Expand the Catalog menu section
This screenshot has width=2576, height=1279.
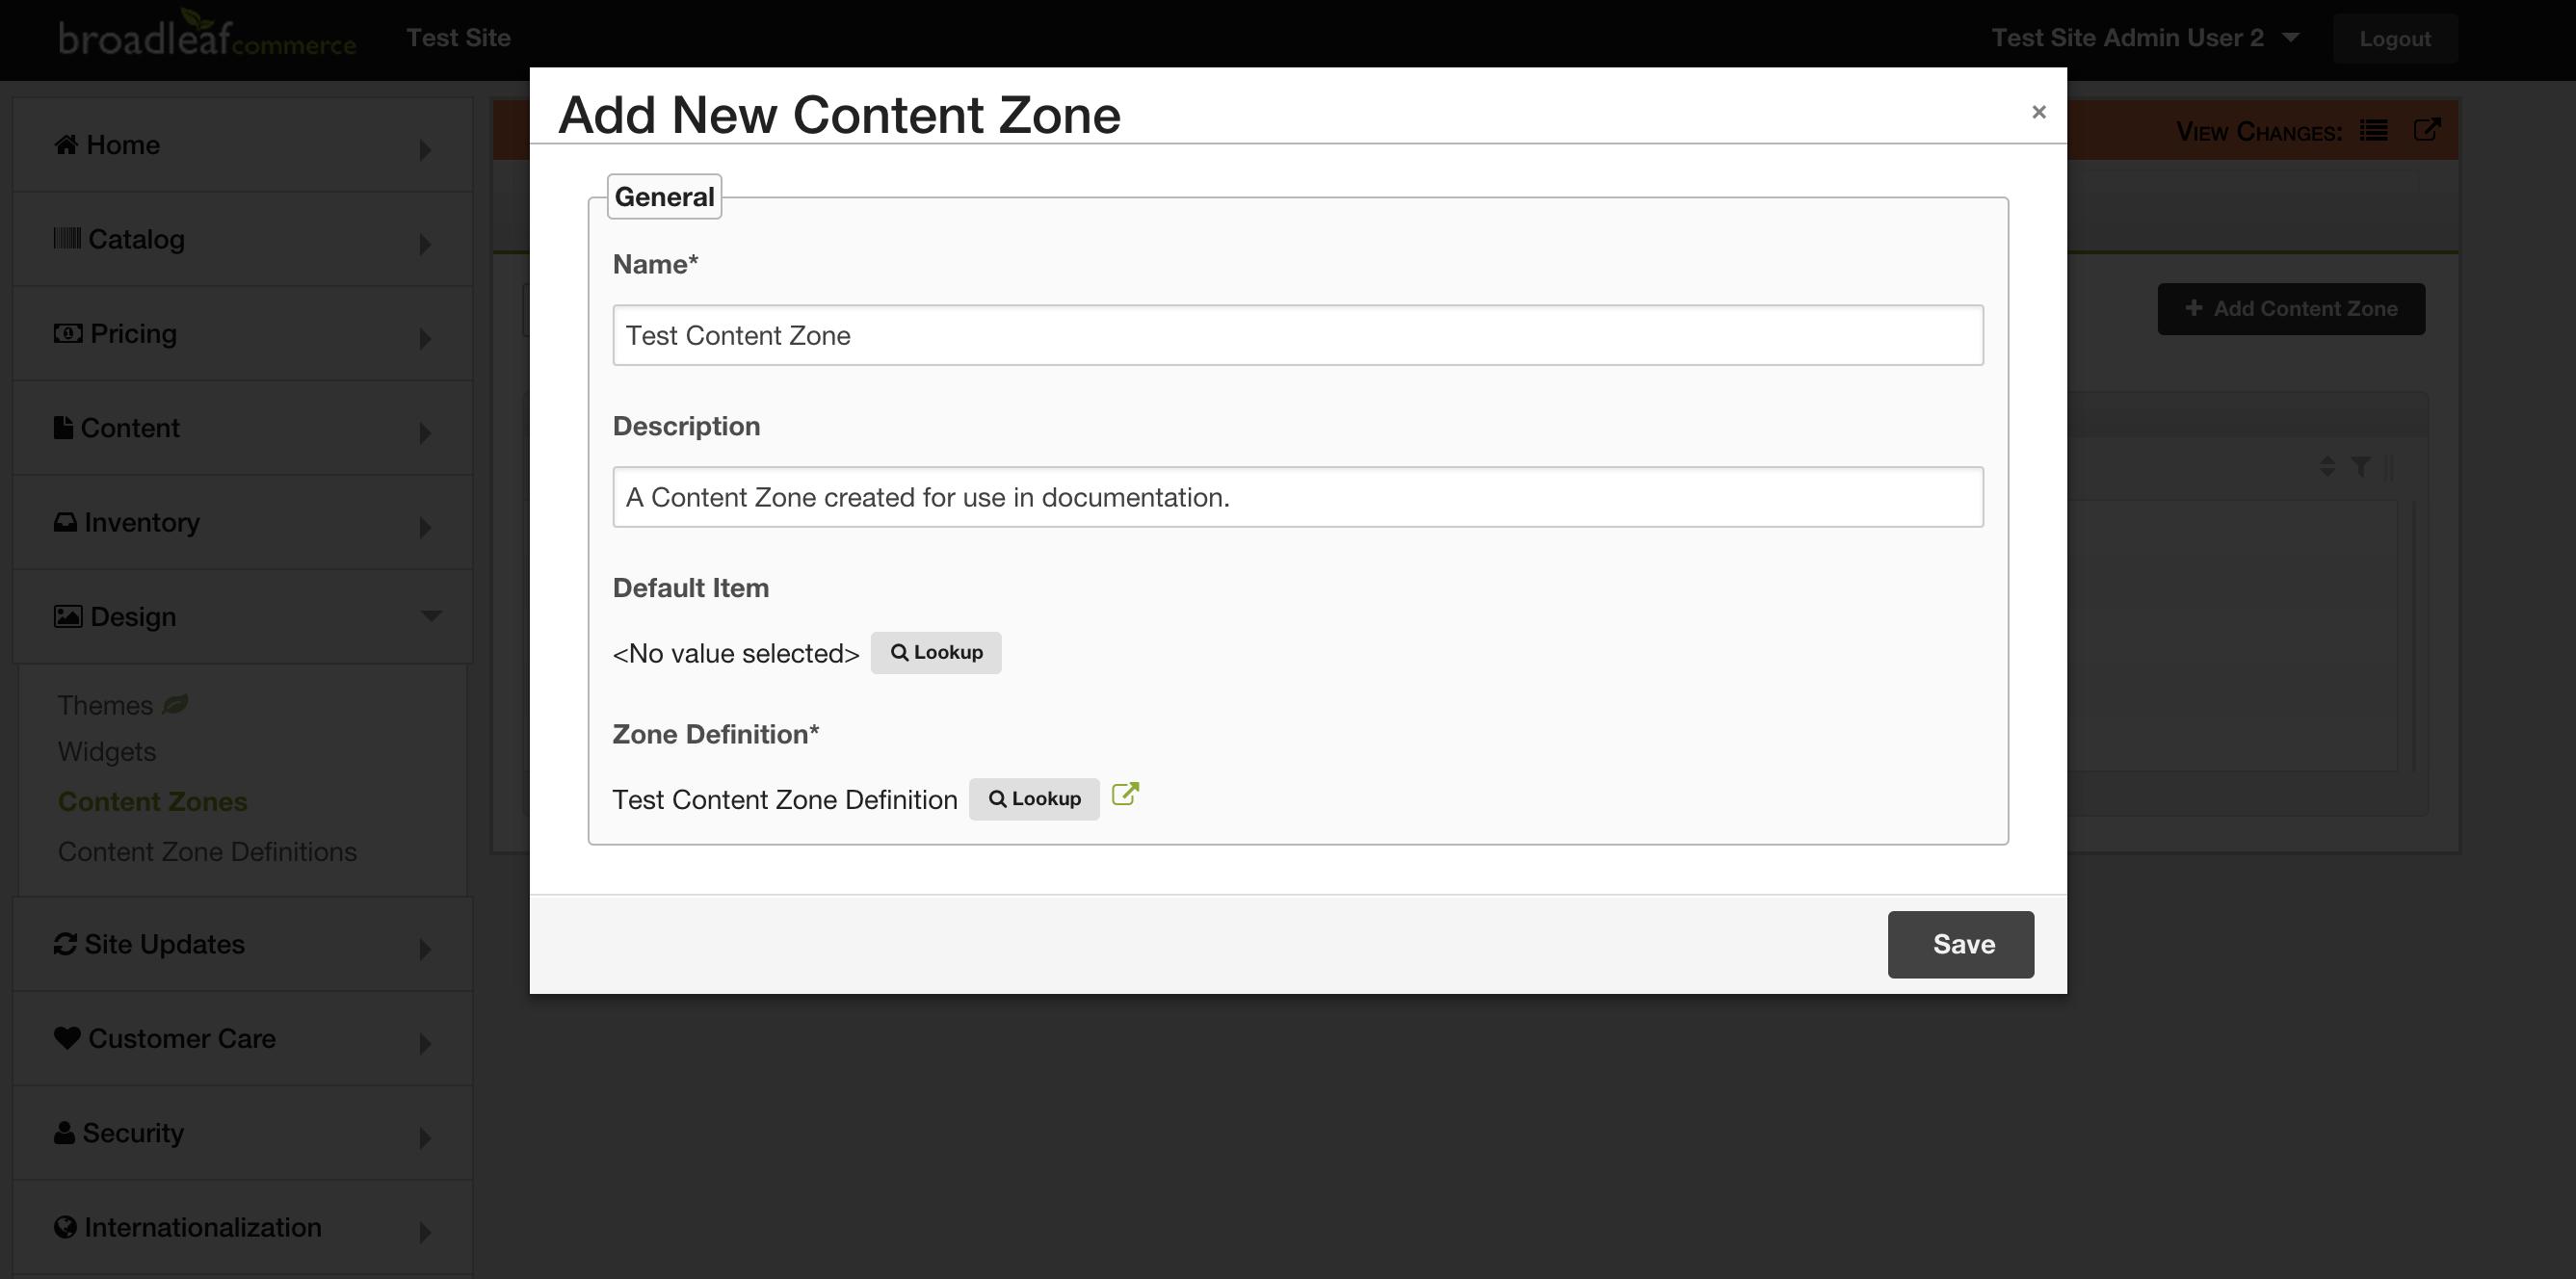pyautogui.click(x=243, y=240)
